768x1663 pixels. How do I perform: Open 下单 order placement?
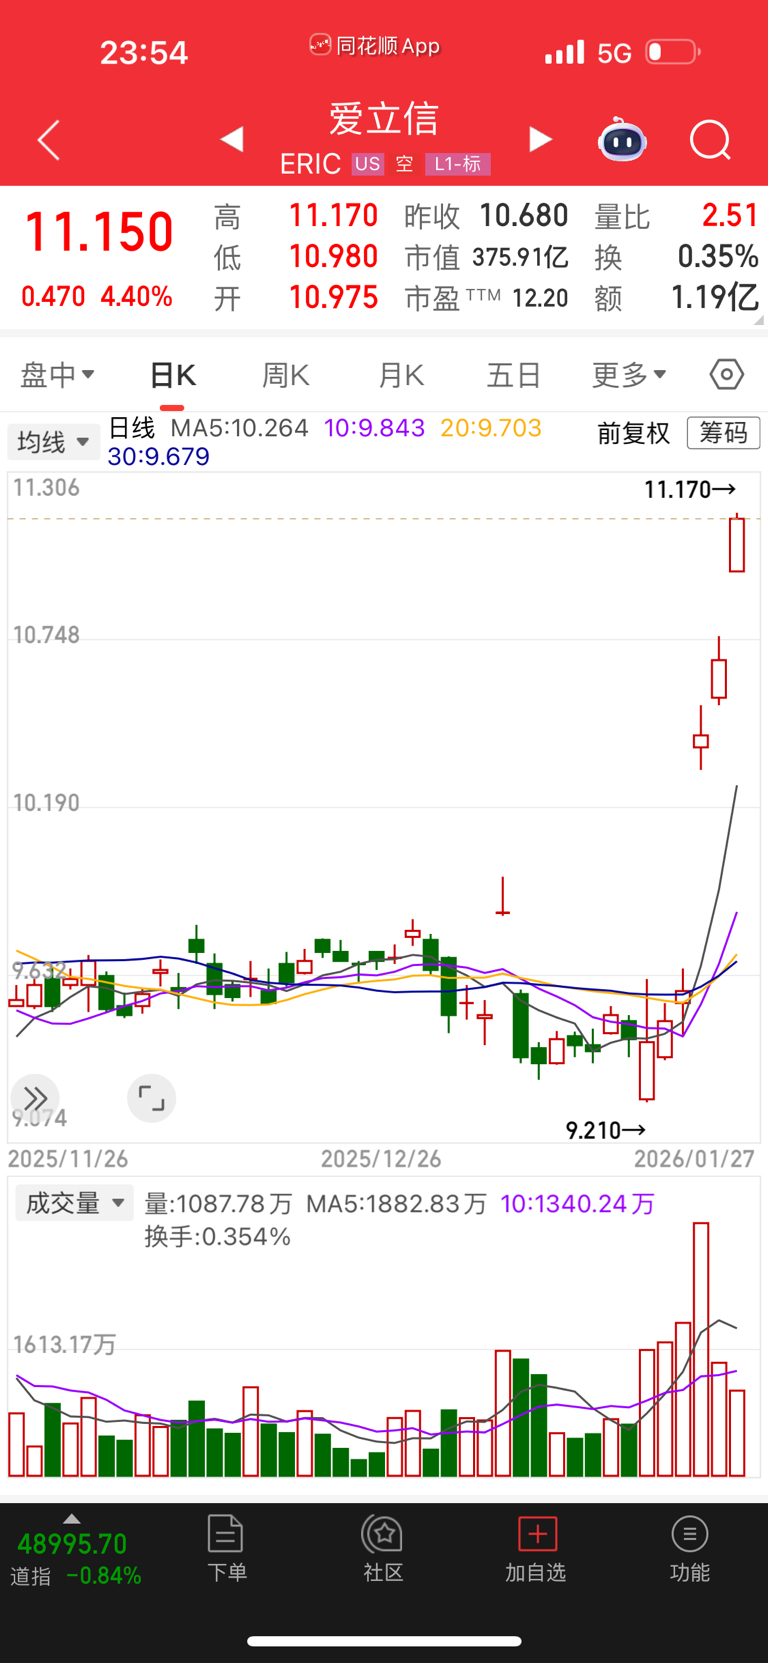coord(226,1548)
